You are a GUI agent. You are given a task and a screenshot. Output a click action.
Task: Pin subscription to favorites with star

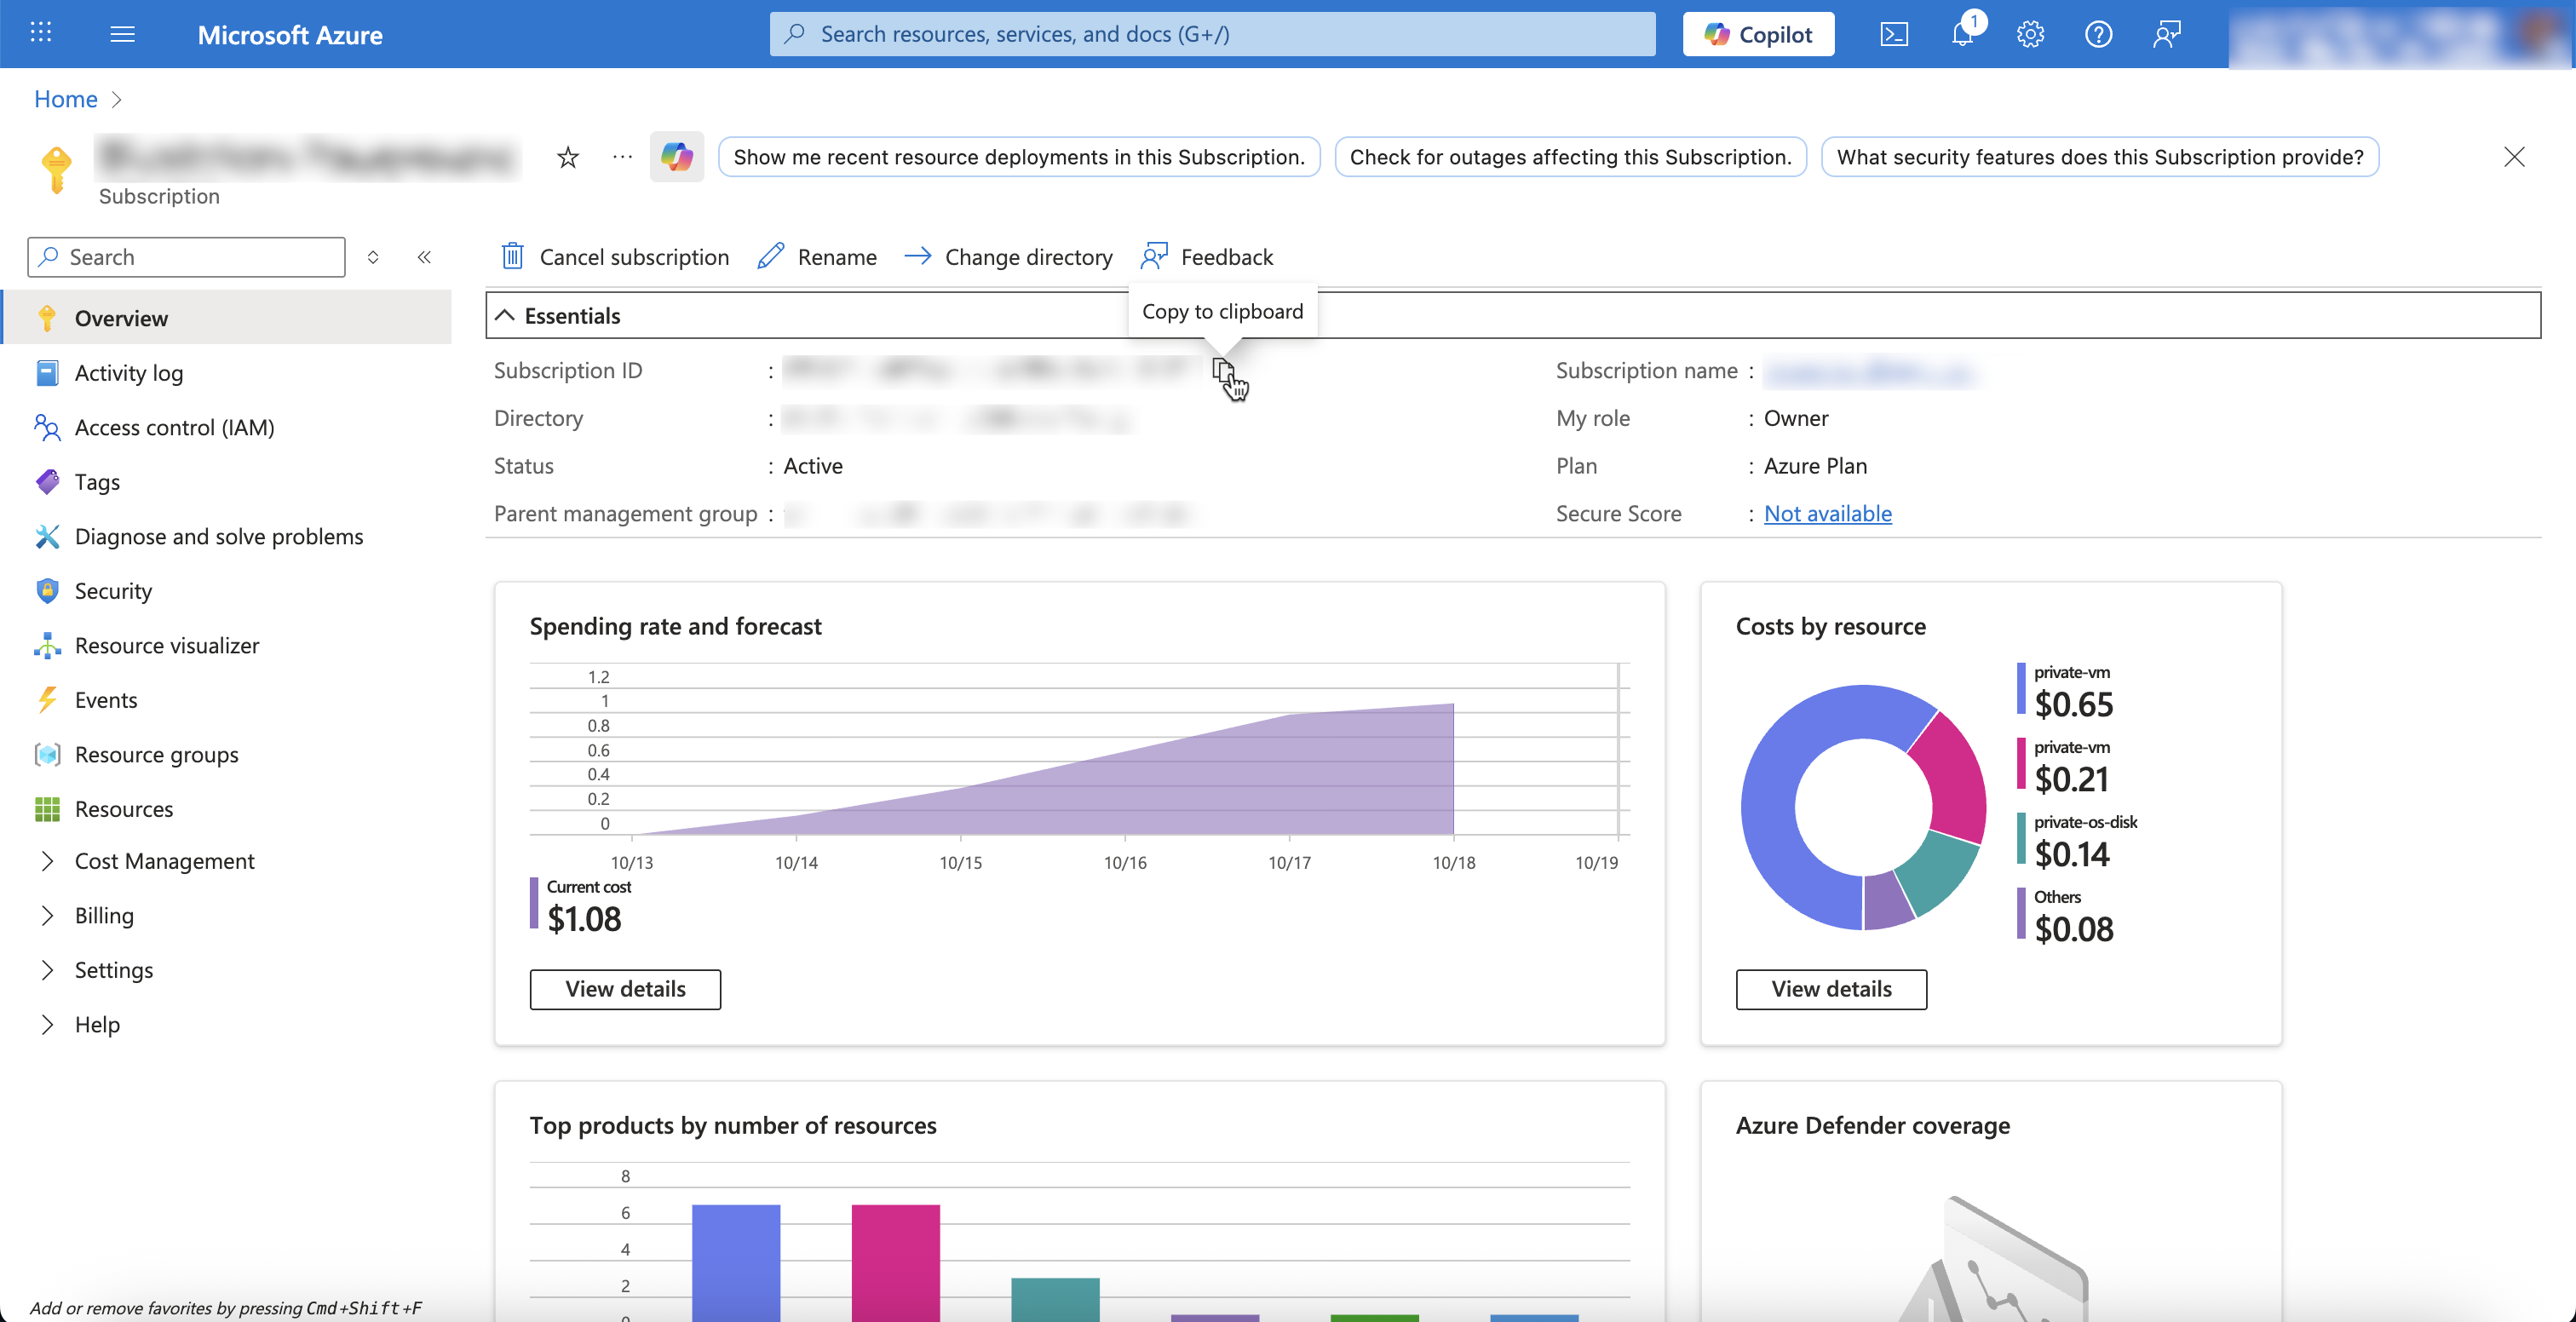[x=568, y=157]
